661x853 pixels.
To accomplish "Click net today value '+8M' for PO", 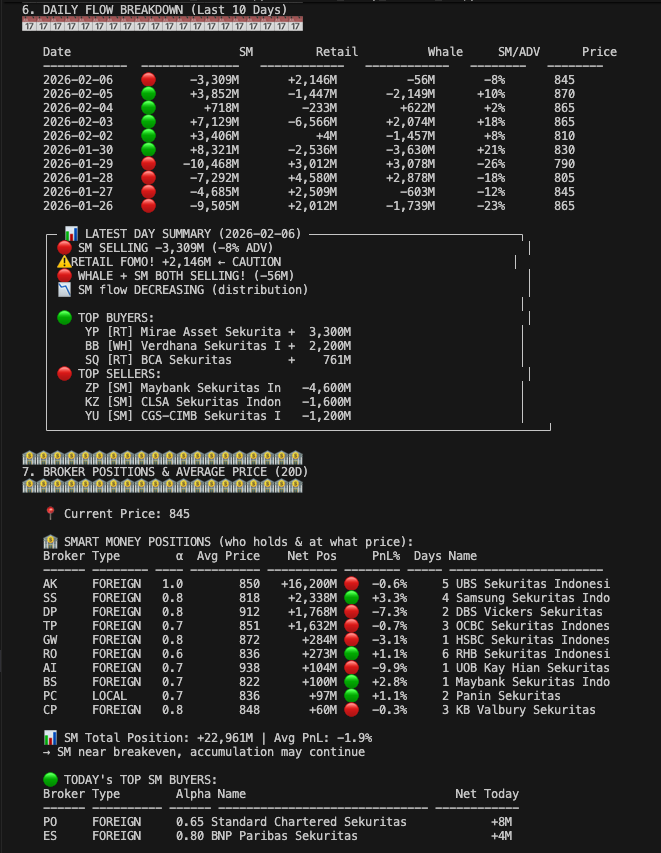I will click(x=501, y=821).
